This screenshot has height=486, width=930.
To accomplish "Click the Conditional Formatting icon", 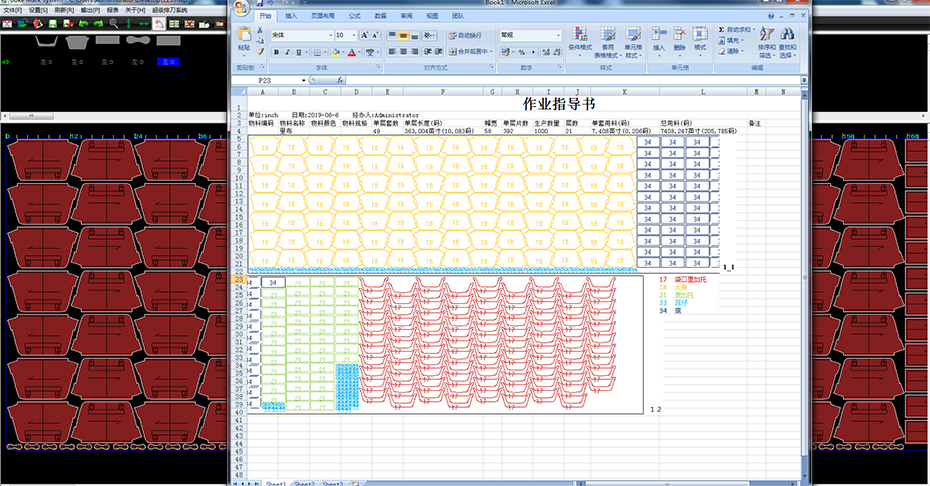I will click(x=579, y=35).
